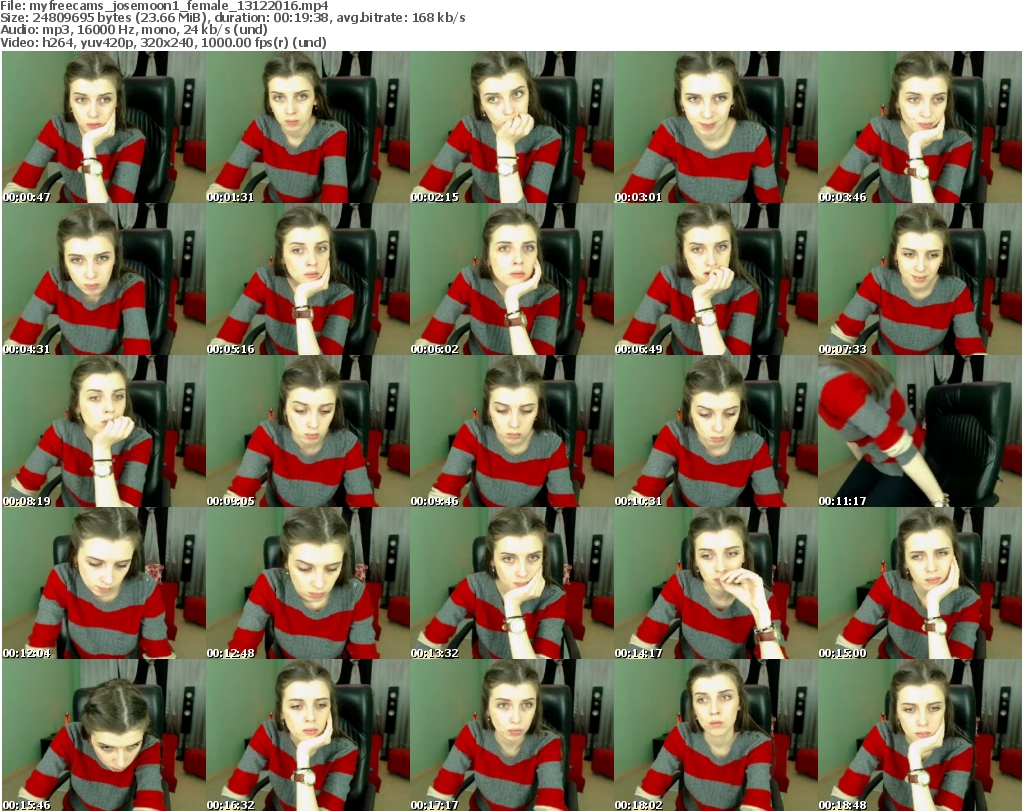The image size is (1024, 811).
Task: Select the thumbnail stamped 00:04:31
Action: [104, 279]
